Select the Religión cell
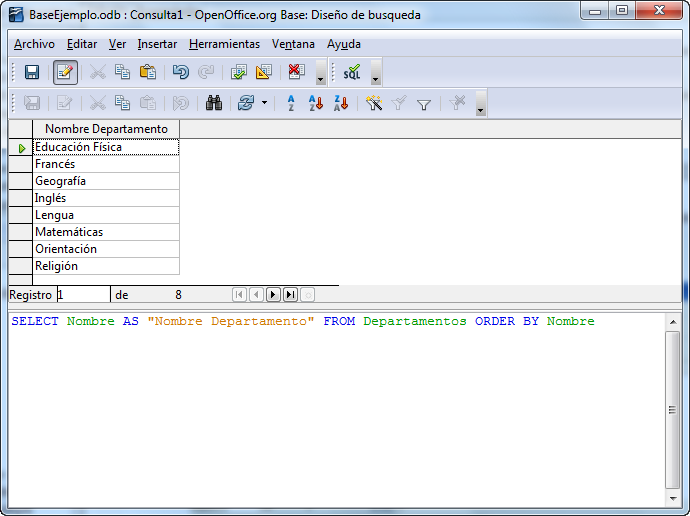The height and width of the screenshot is (516, 690). 106,266
